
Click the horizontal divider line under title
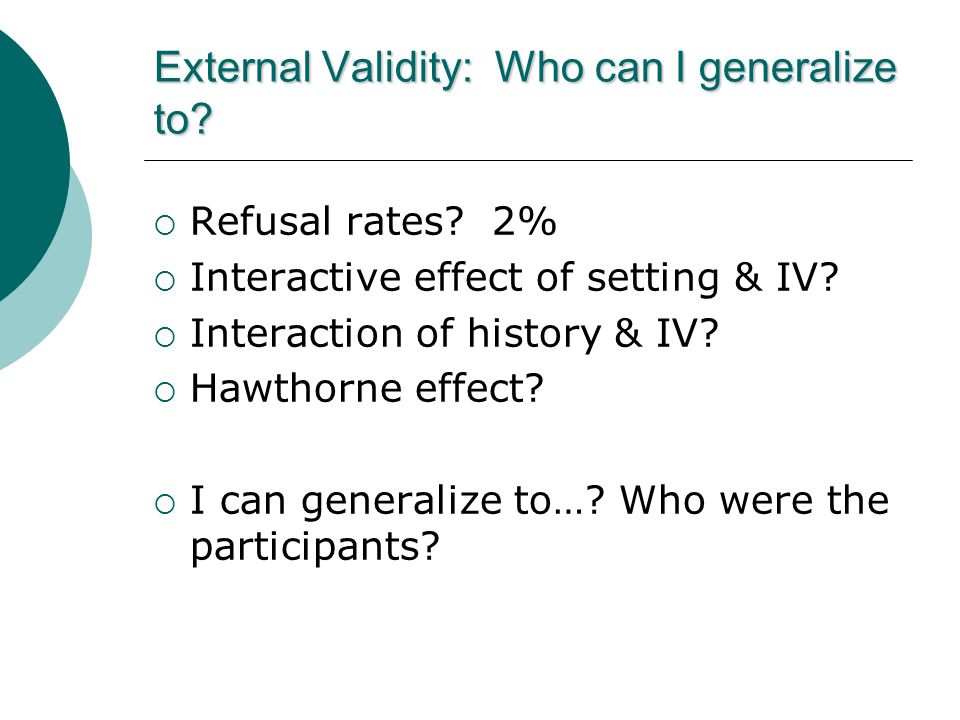(x=528, y=160)
